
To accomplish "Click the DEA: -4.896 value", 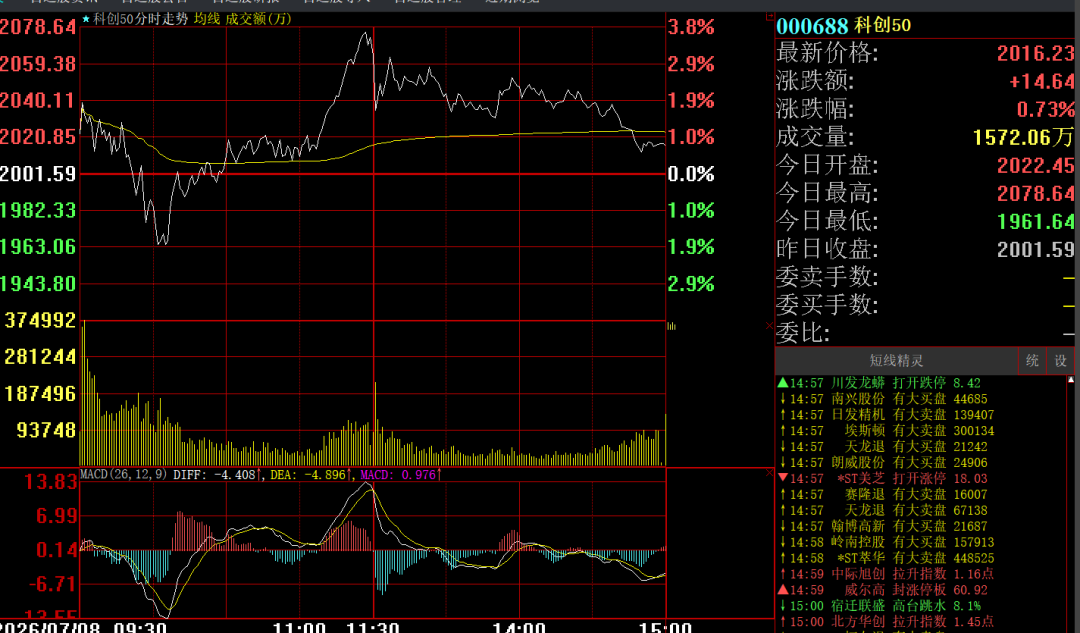I will click(x=308, y=475).
